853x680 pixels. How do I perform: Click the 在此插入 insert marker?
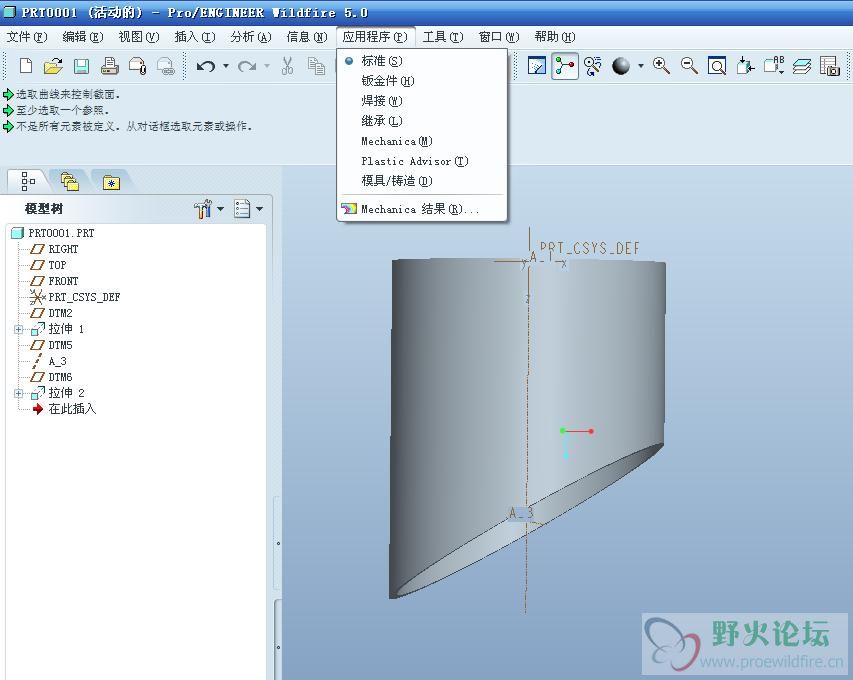(72, 409)
